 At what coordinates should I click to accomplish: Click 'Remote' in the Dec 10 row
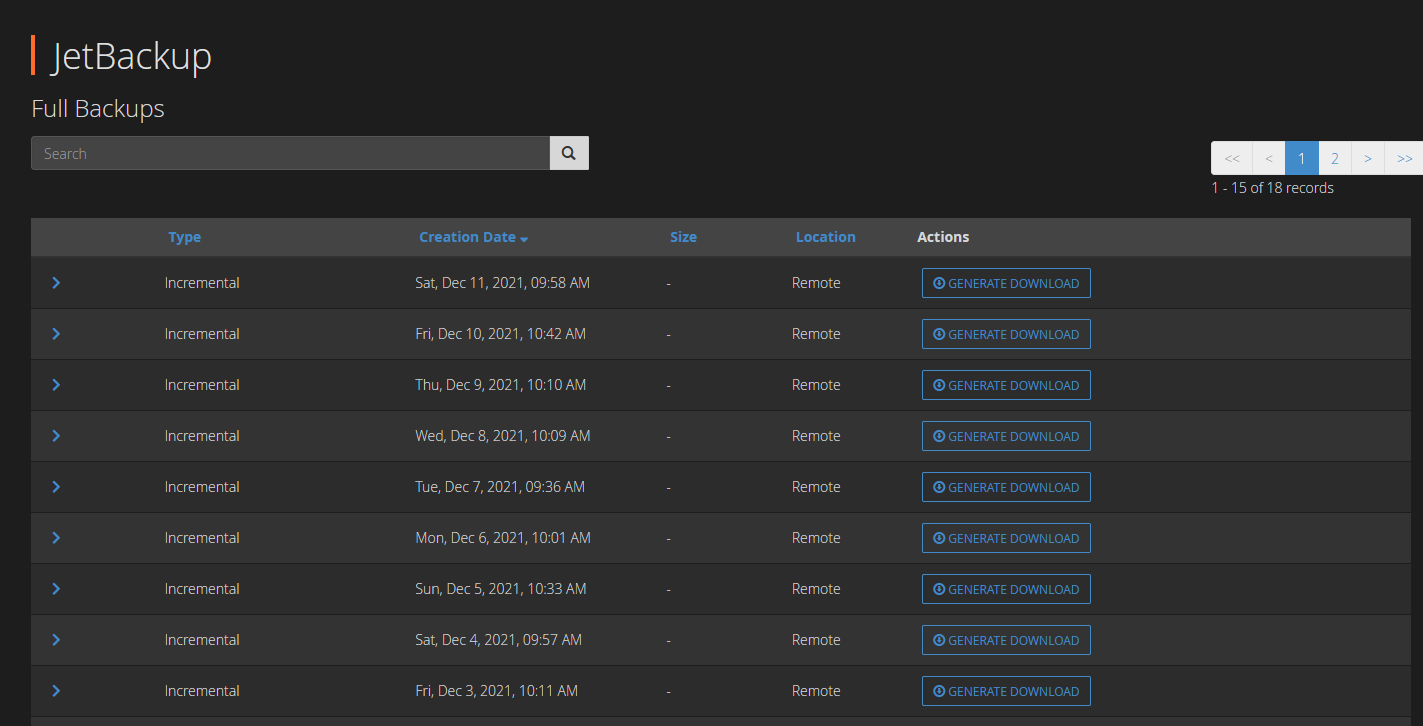[816, 334]
